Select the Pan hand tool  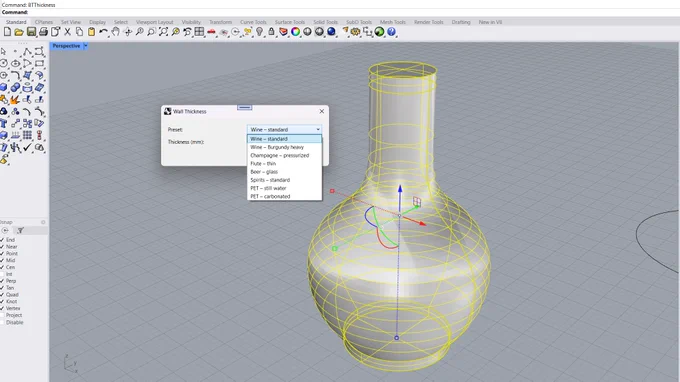point(115,32)
